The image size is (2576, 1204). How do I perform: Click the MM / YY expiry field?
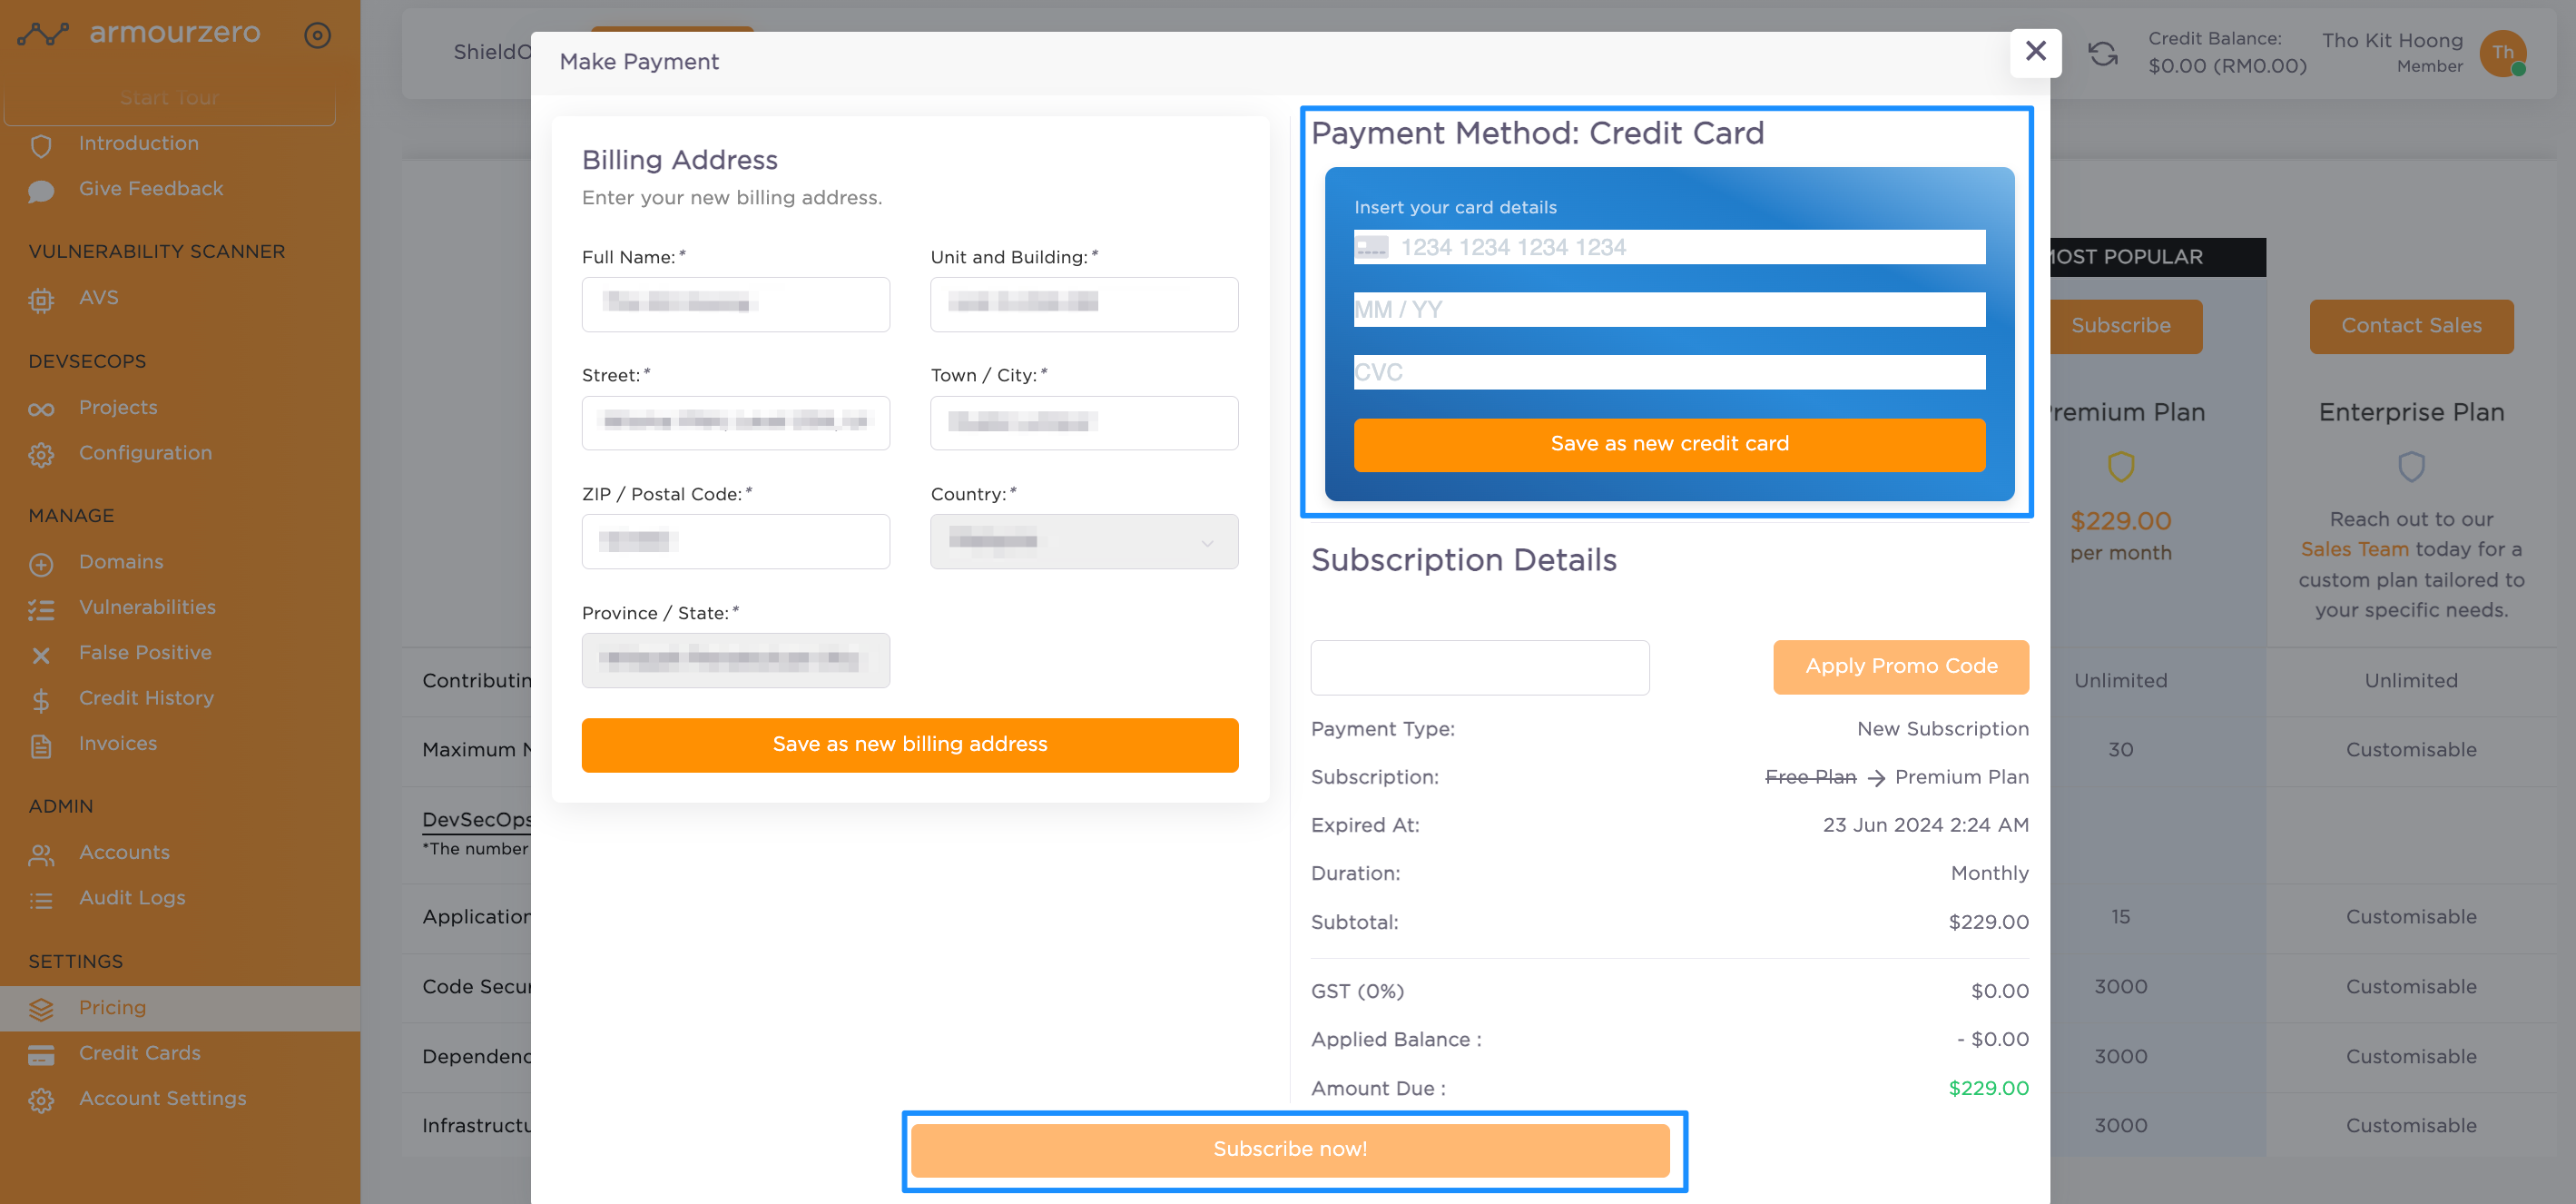tap(1669, 309)
